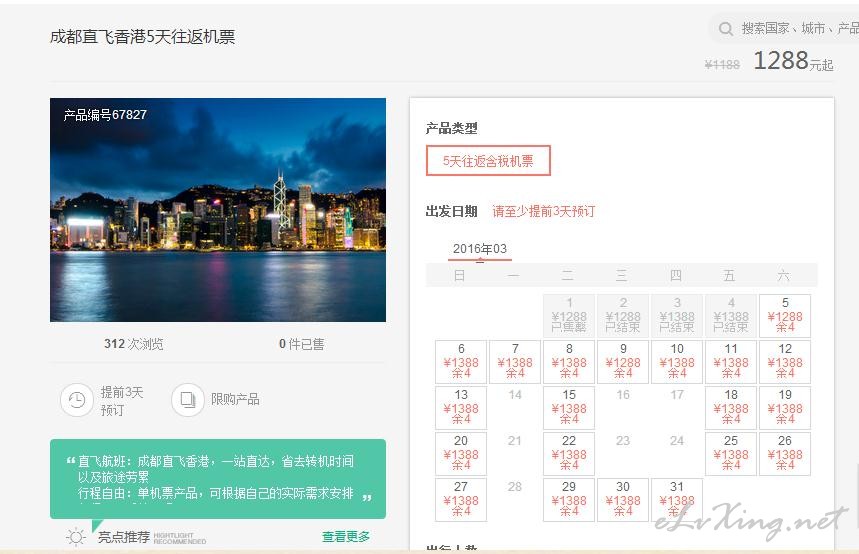Choose departure date March 31
859x554 pixels.
677,500
